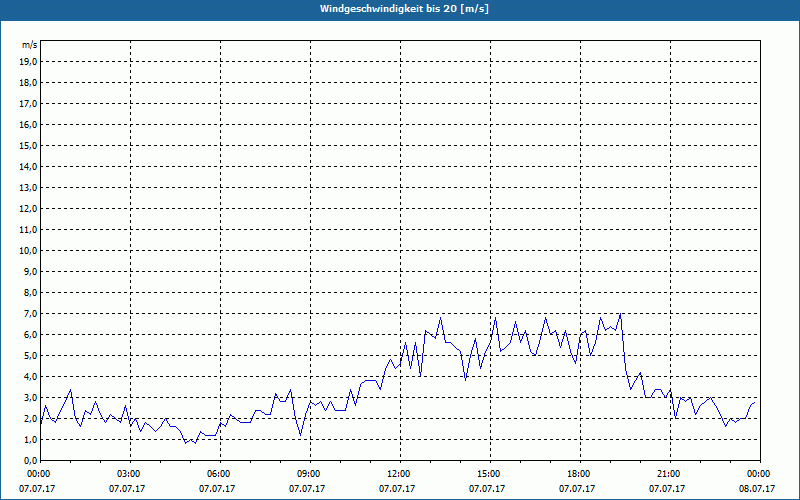
Task: Click the 4,0 axis label
Action: tap(30, 377)
